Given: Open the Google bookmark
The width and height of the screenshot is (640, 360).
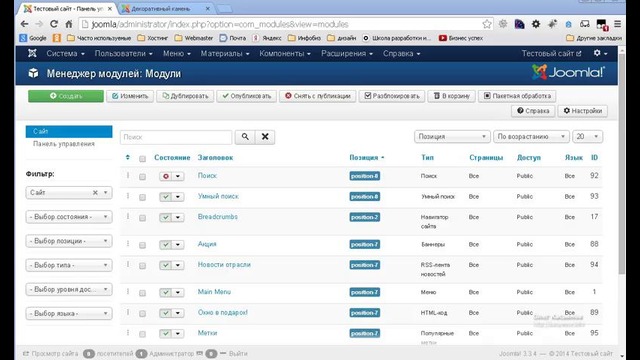Looking at the screenshot, I should tap(33, 38).
